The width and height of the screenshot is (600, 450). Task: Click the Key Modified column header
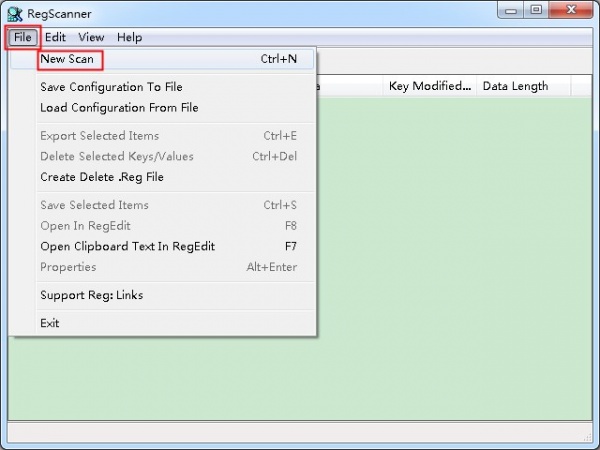pyautogui.click(x=430, y=86)
